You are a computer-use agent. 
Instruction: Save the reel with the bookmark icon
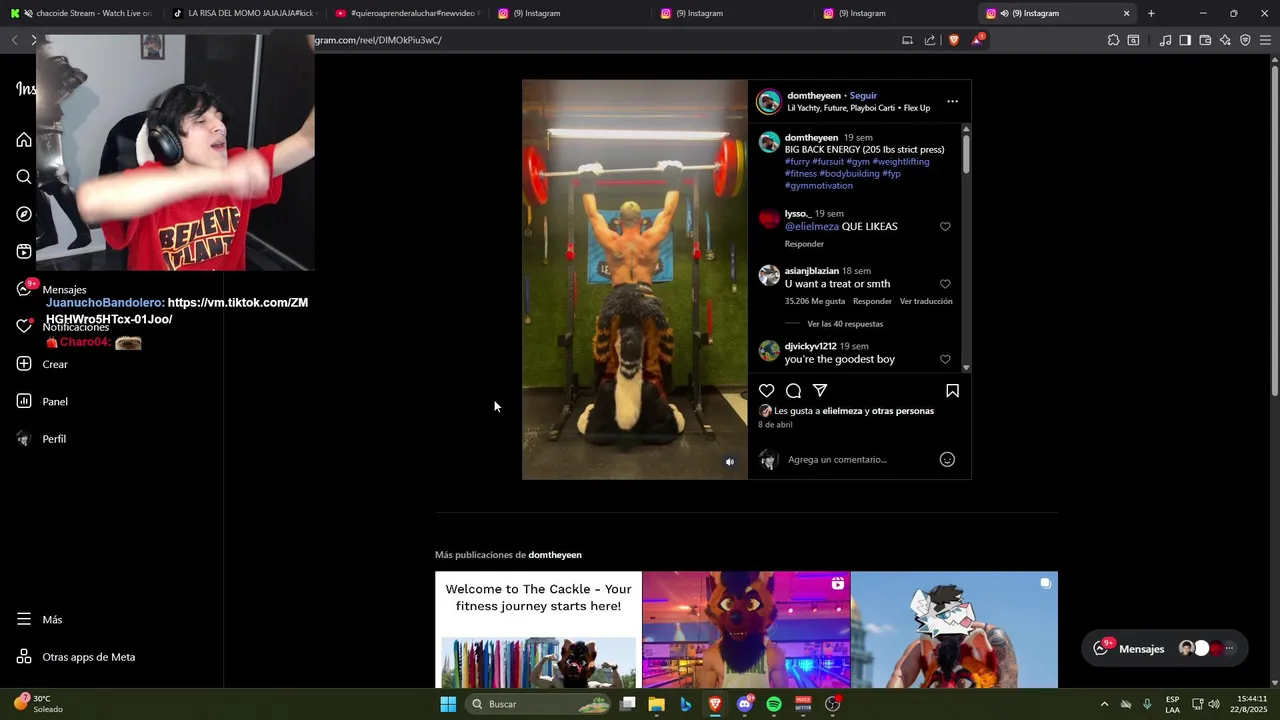pos(952,391)
